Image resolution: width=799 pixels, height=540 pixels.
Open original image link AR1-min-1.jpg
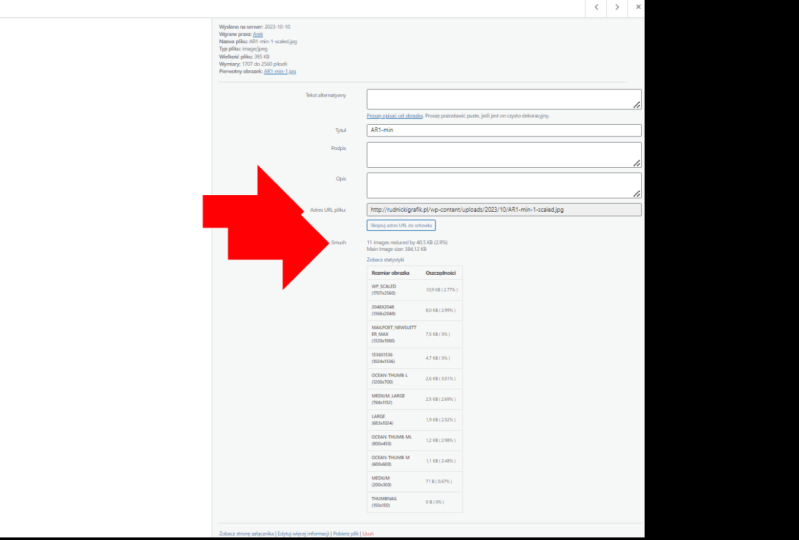click(280, 71)
